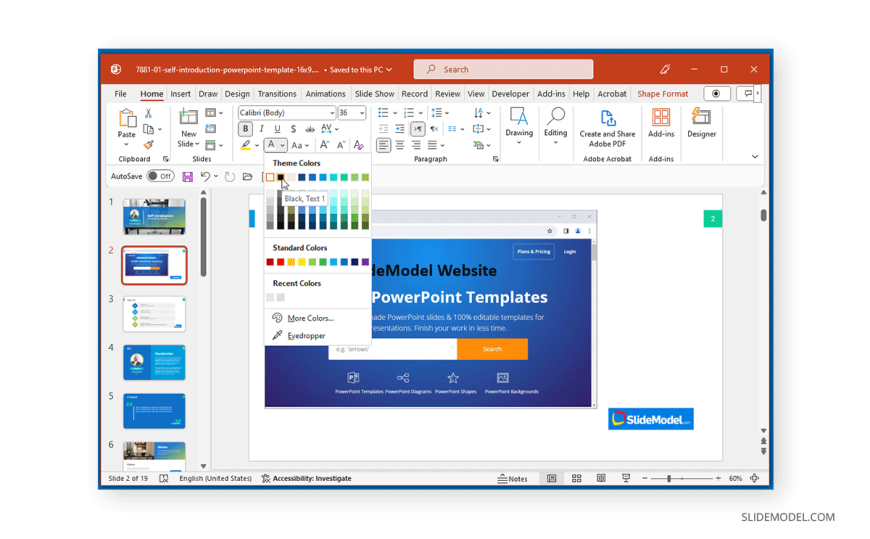Select the Eyedropper tool
The image size is (870, 539).
[305, 336]
